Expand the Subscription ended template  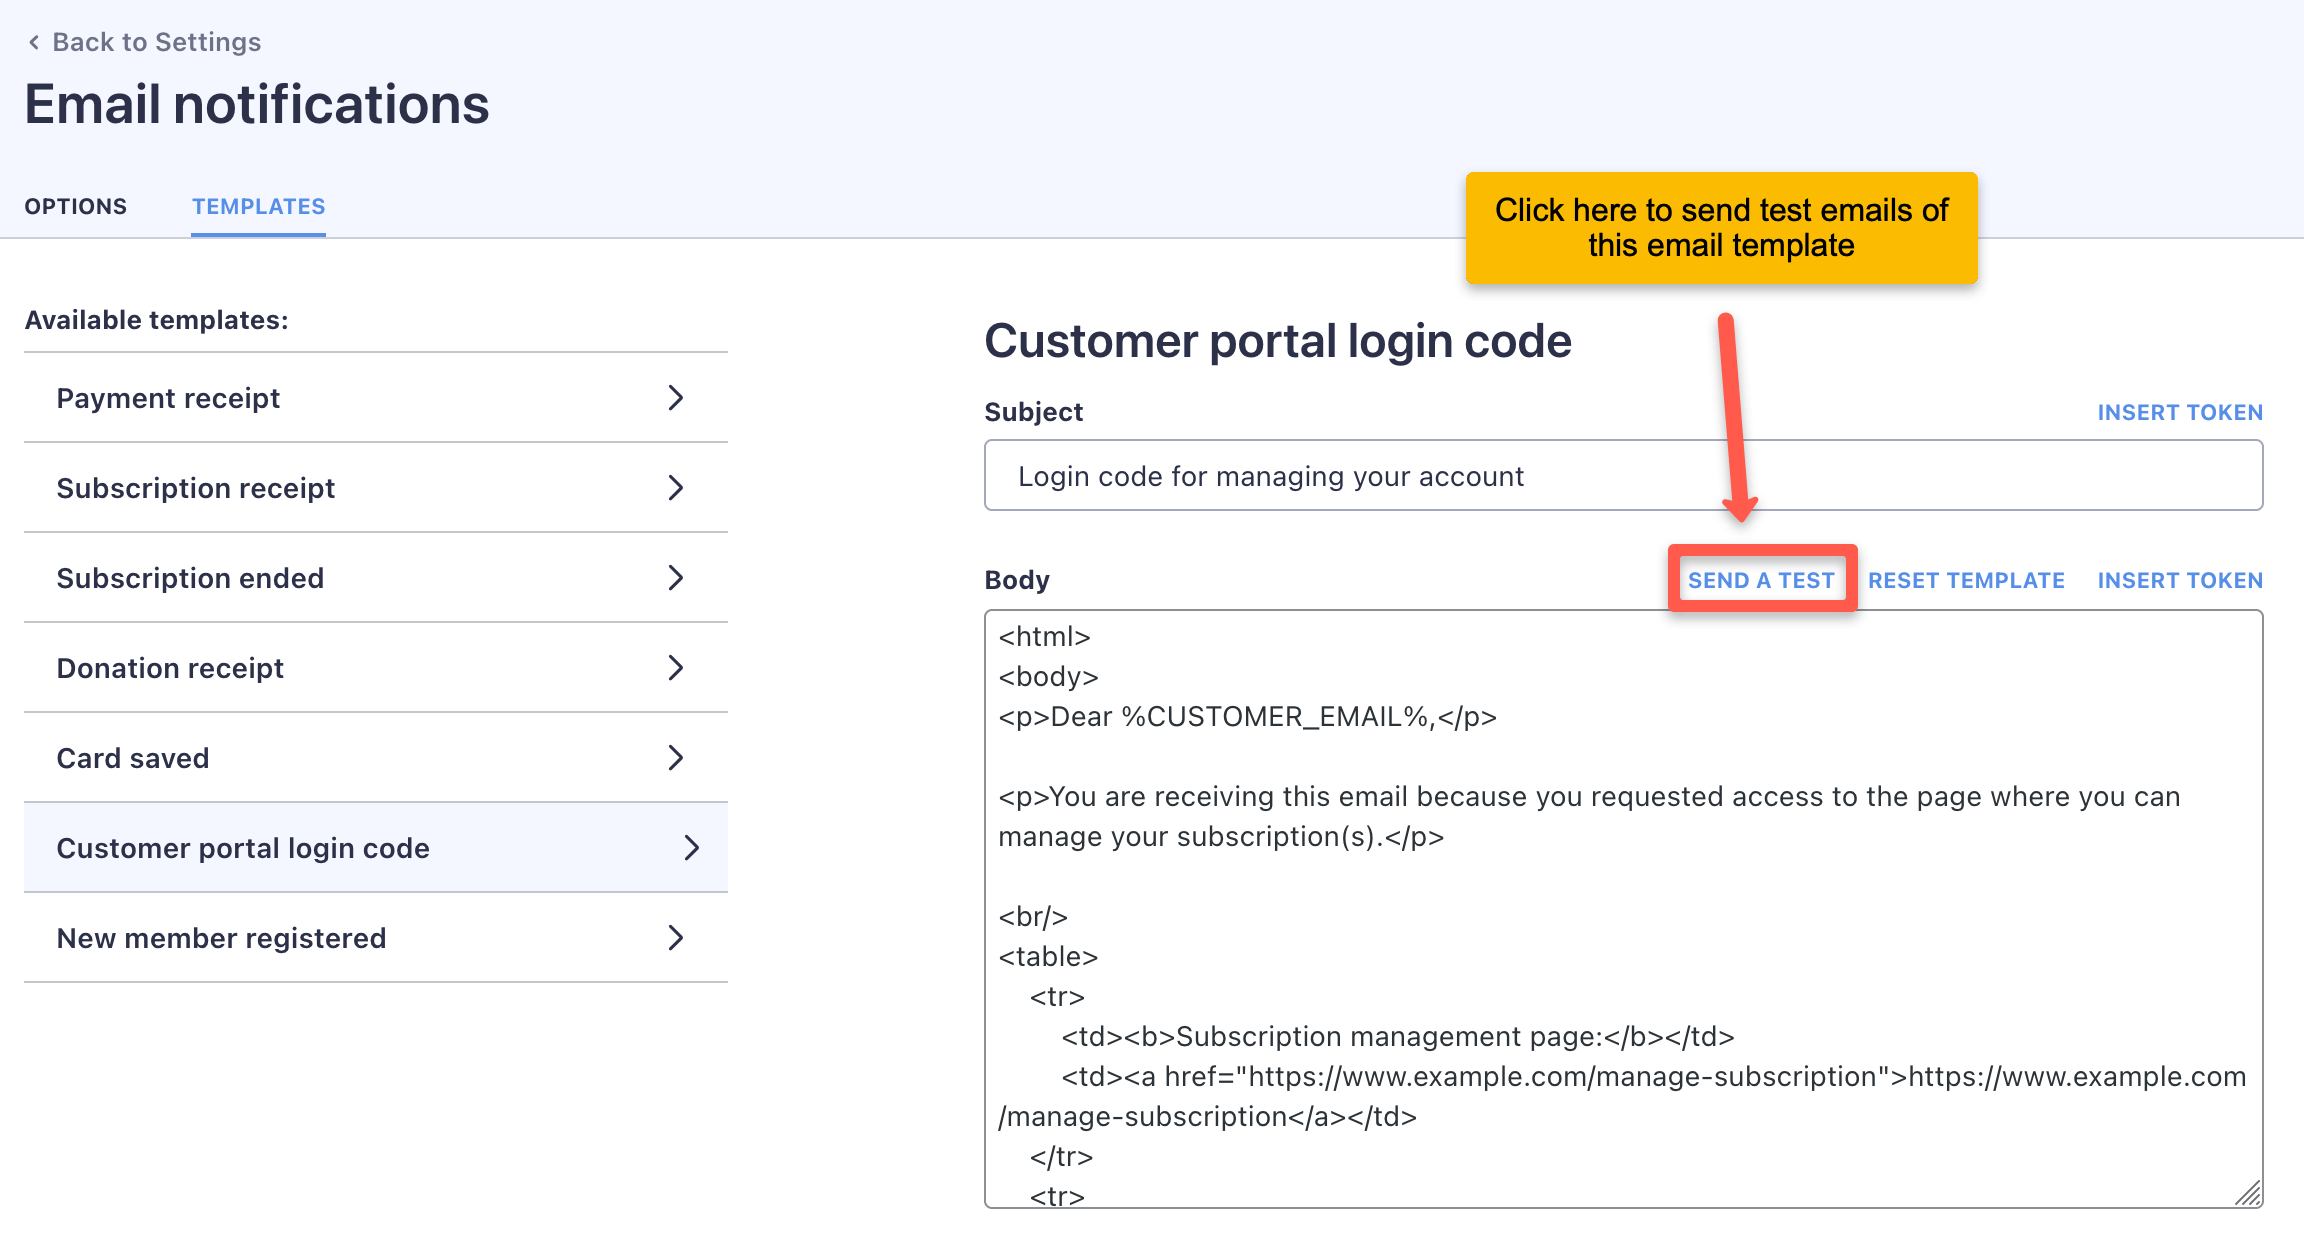[x=676, y=578]
